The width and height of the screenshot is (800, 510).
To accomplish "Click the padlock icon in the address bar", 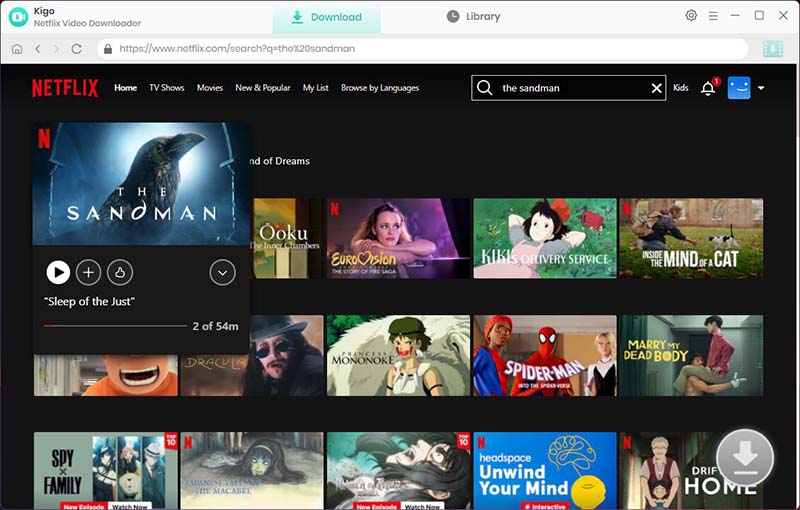I will tap(108, 49).
